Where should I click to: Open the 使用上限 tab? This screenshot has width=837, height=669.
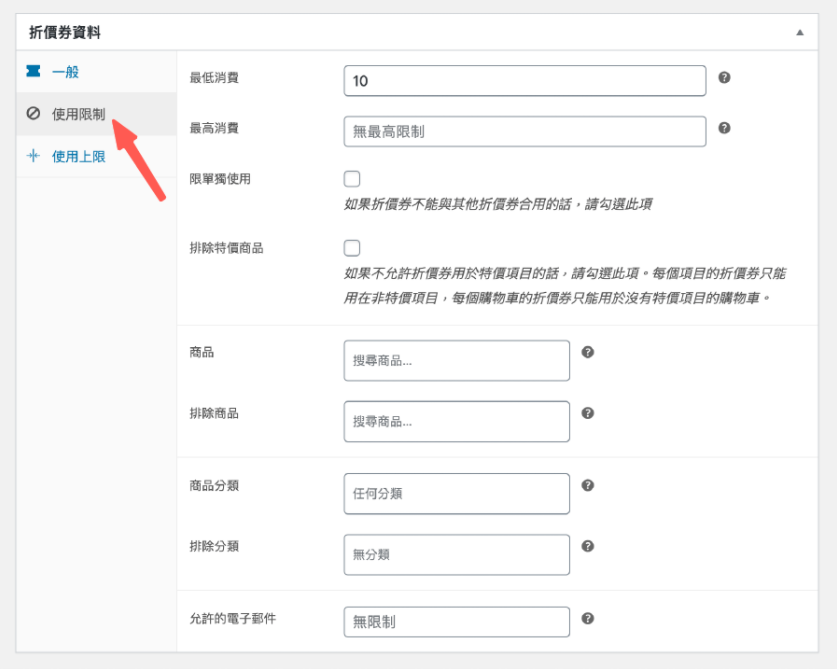point(78,156)
